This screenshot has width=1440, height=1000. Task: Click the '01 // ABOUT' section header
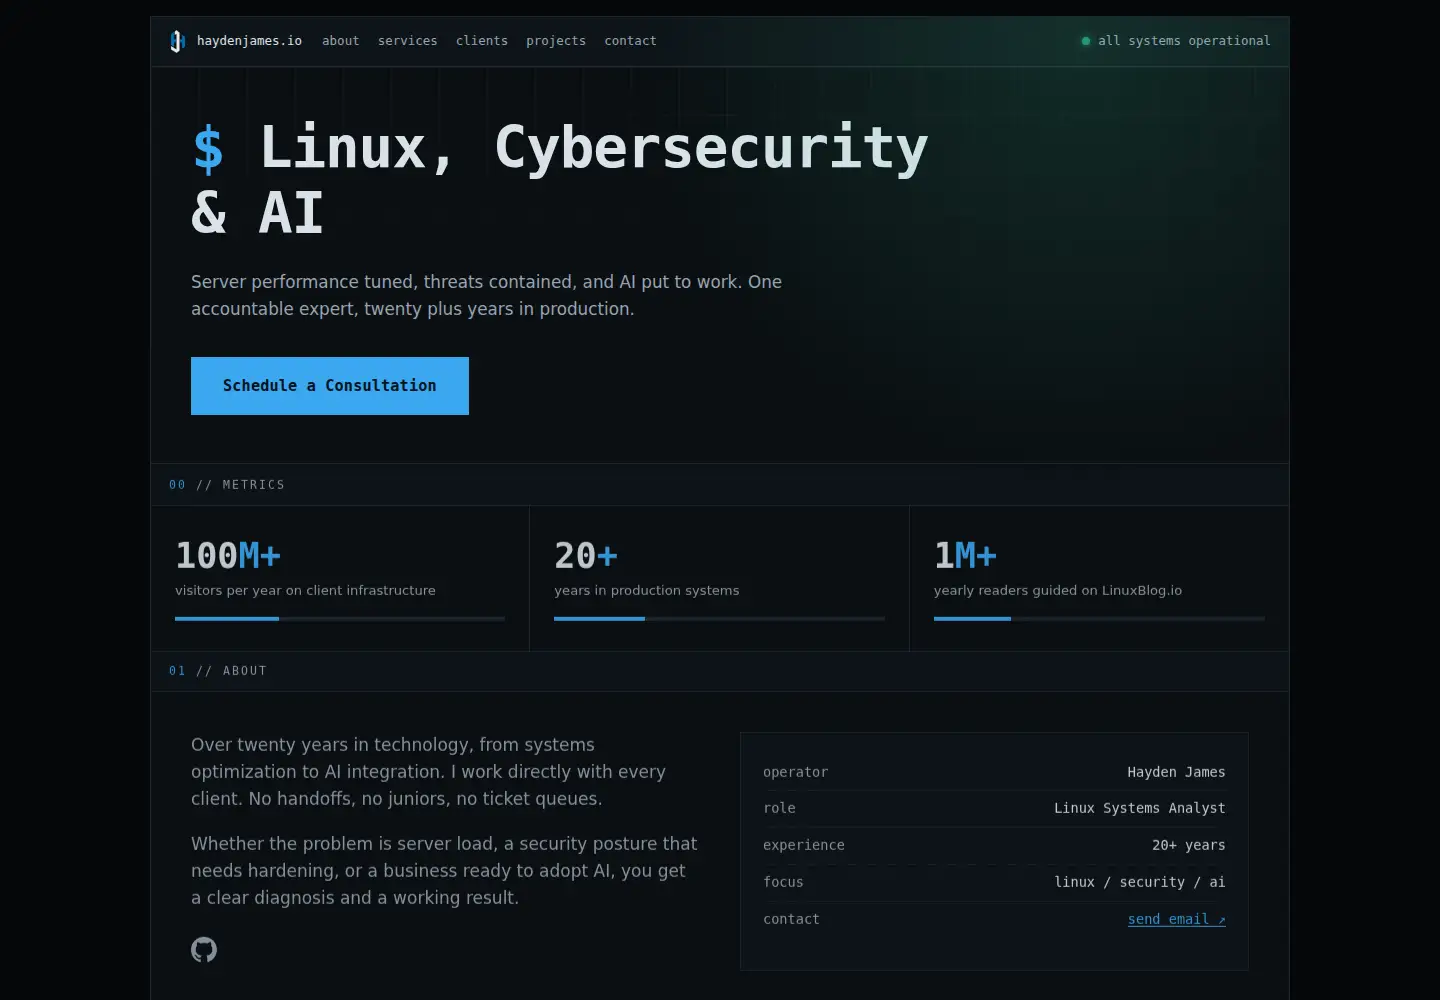point(218,671)
